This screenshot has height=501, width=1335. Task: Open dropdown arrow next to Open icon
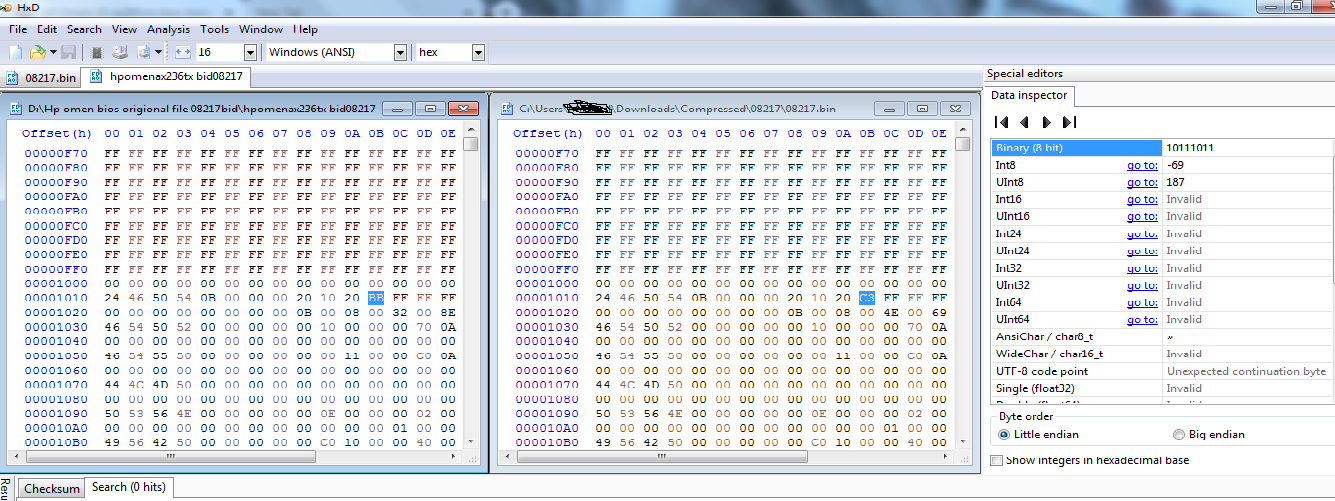[53, 52]
